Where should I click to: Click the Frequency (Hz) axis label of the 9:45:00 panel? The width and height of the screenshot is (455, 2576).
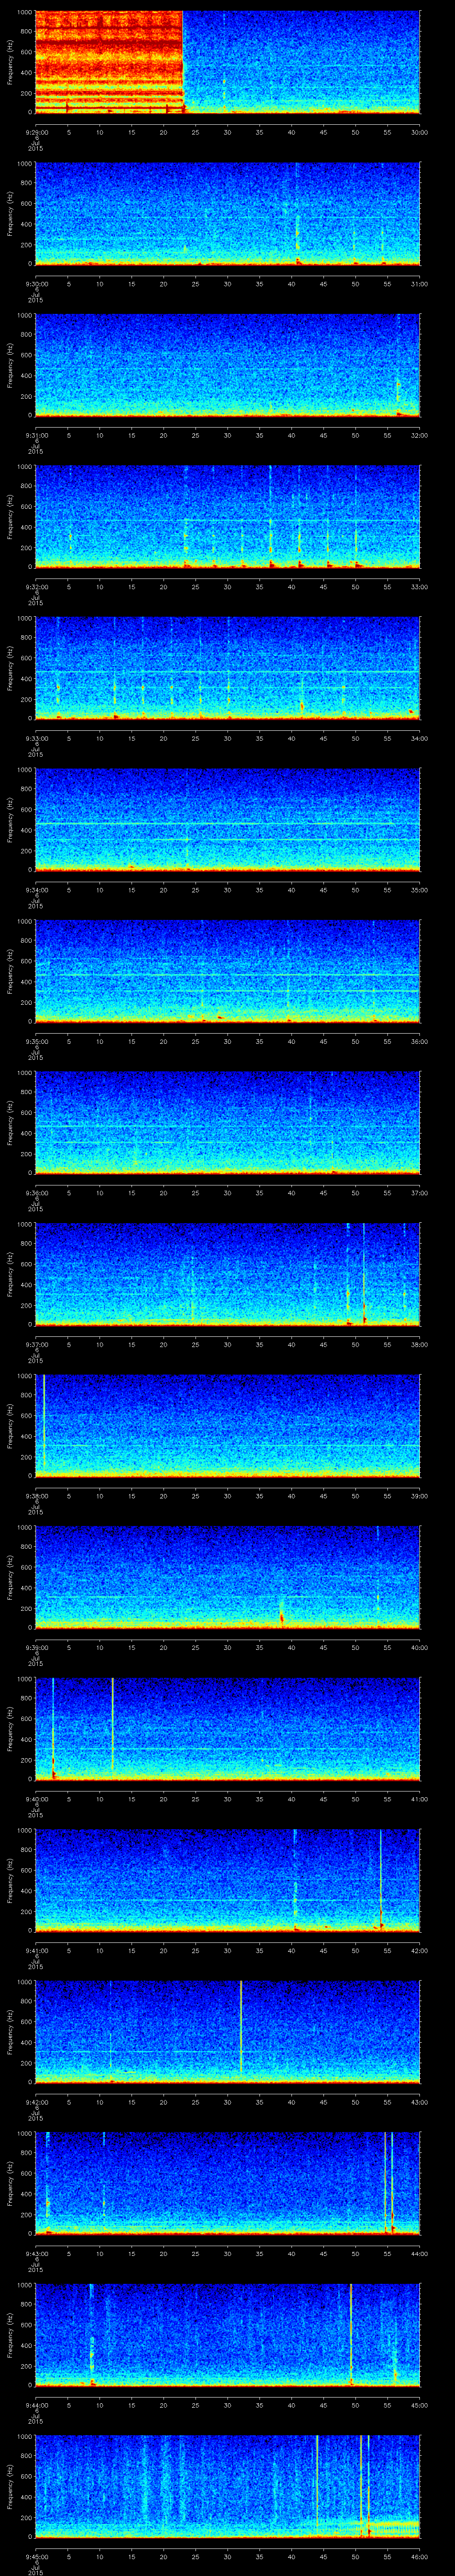coord(10,2486)
